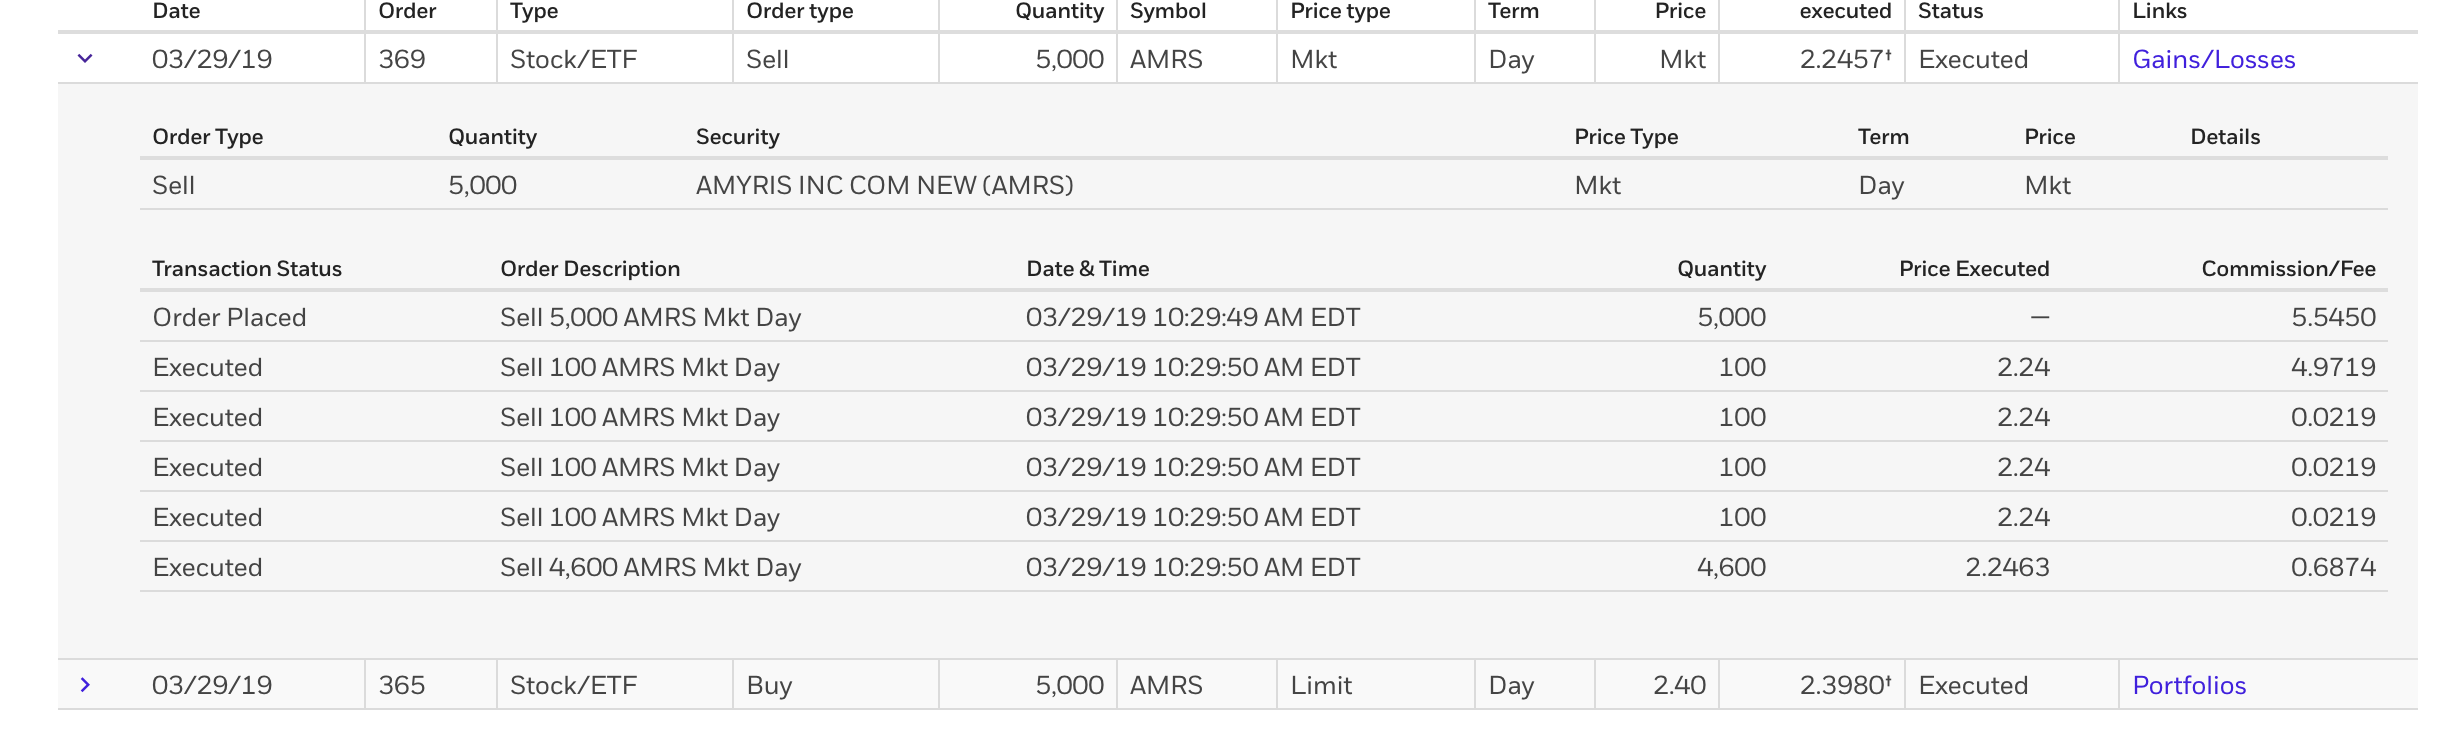This screenshot has height=736, width=2464.
Task: Click the Links column header
Action: (2159, 12)
